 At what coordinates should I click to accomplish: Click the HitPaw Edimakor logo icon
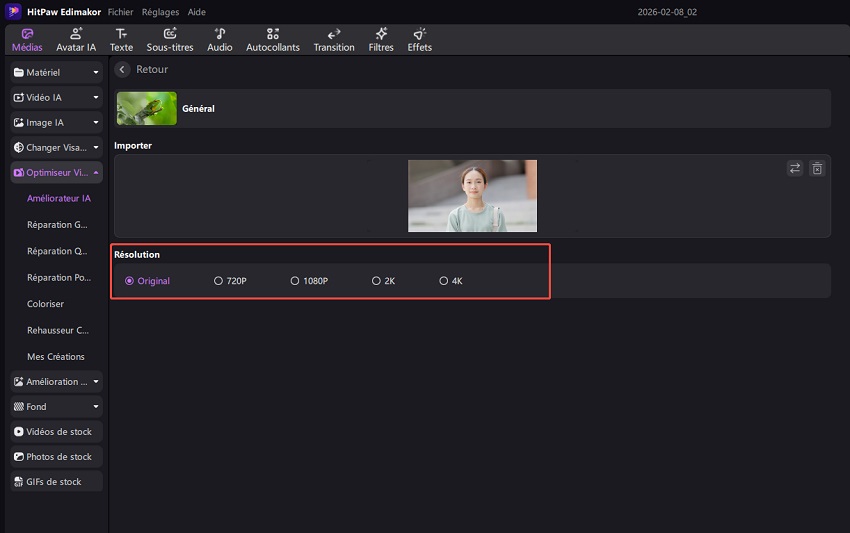(x=14, y=11)
